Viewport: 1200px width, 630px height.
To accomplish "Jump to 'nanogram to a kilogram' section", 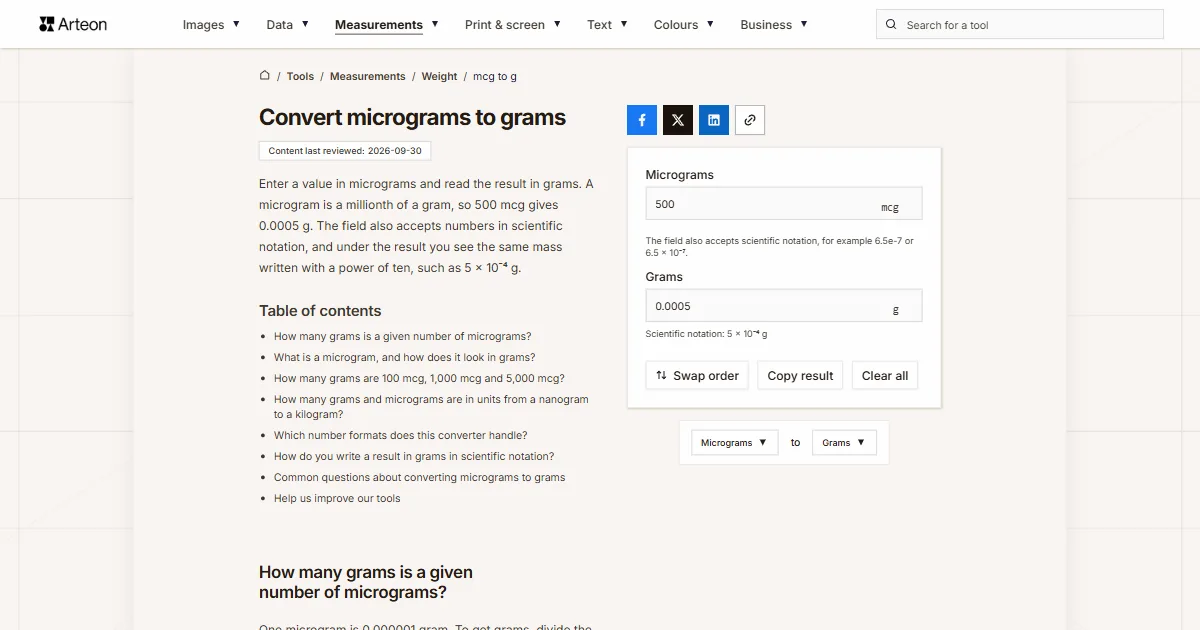I will [431, 406].
